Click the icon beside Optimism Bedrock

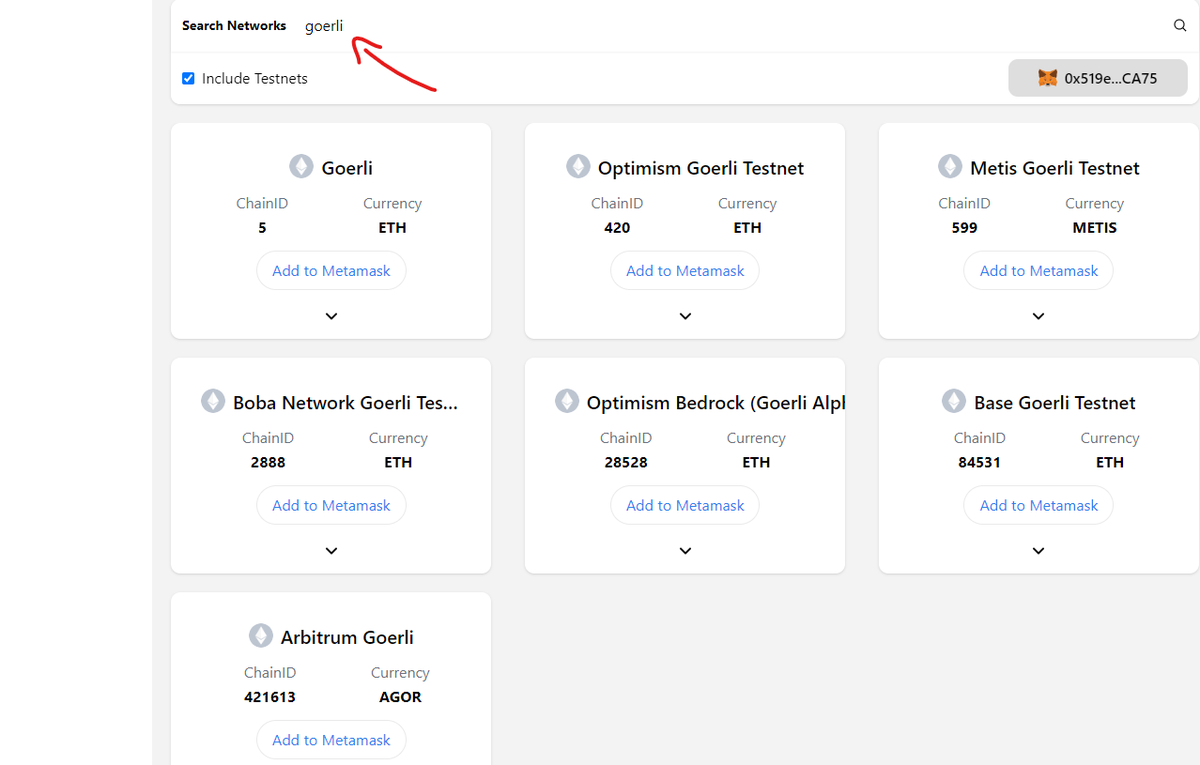[567, 401]
